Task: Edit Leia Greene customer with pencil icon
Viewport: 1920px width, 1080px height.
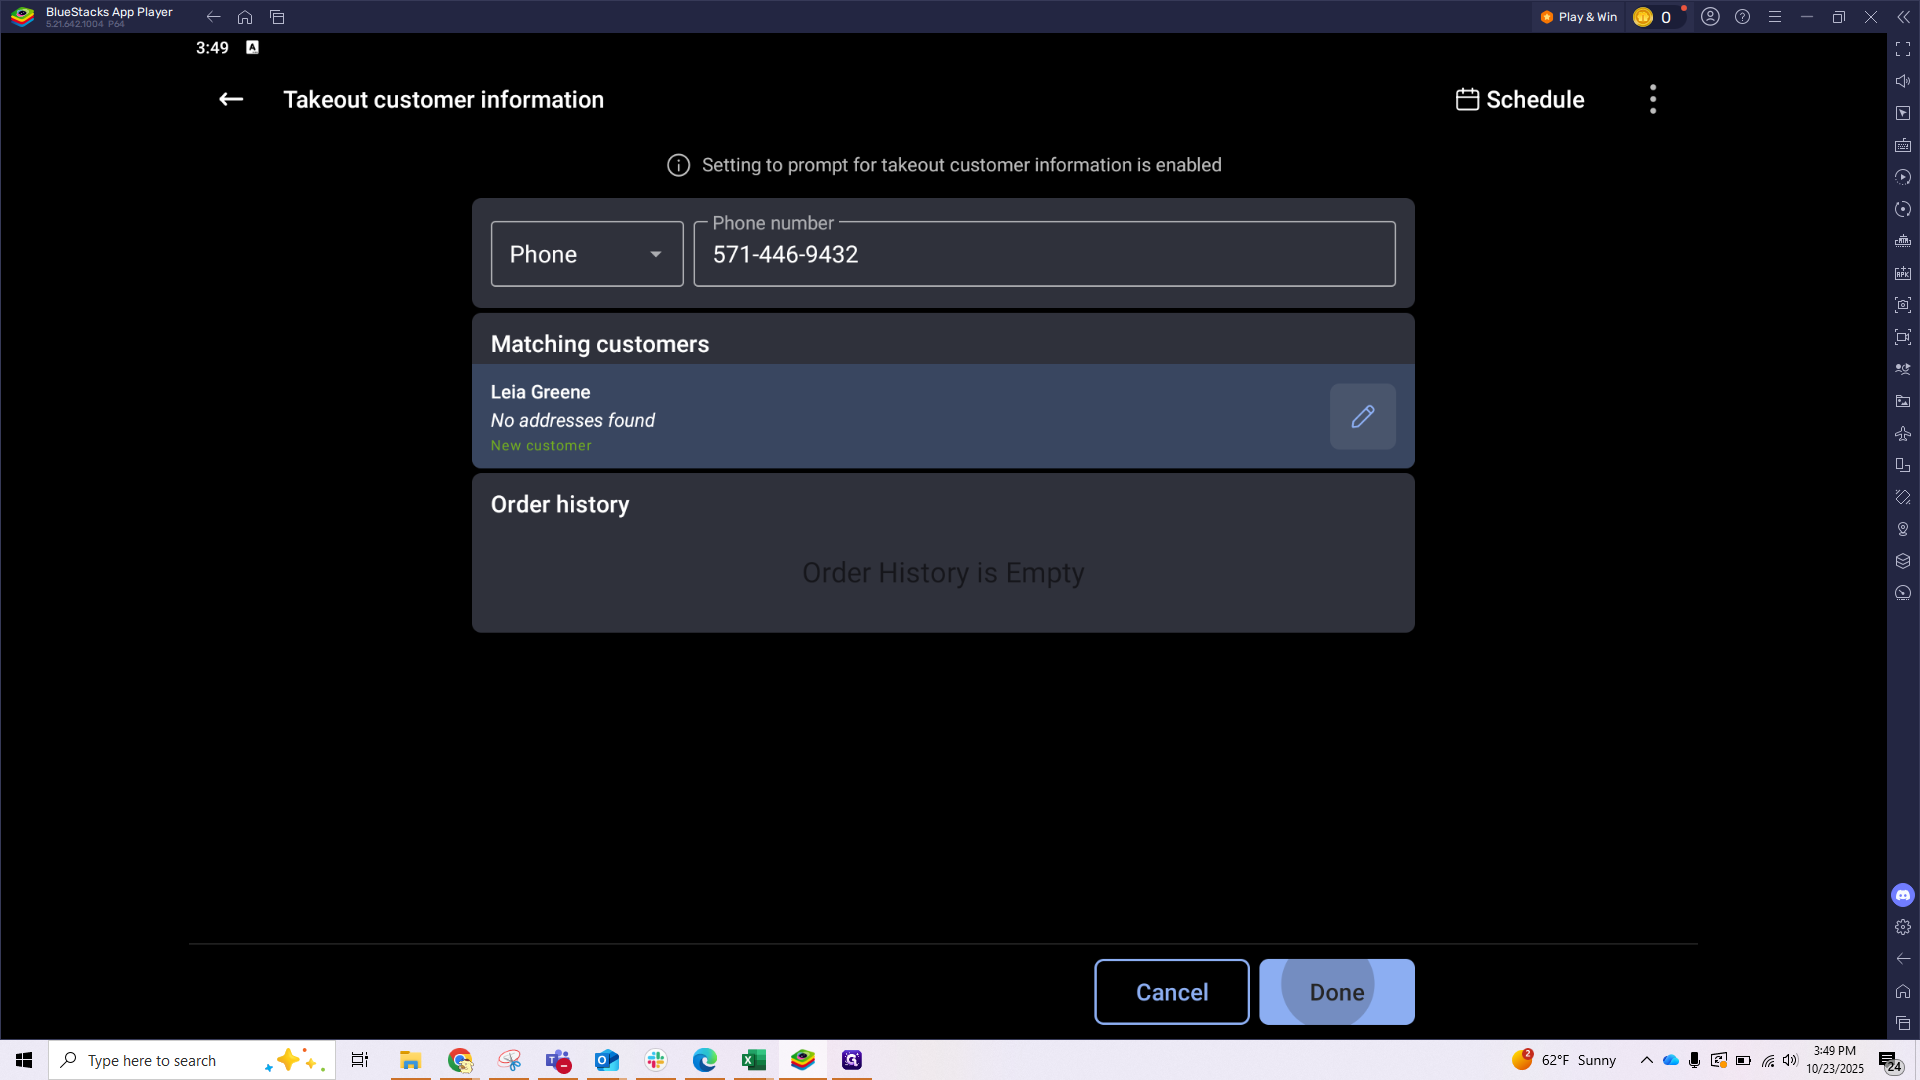Action: pos(1362,416)
